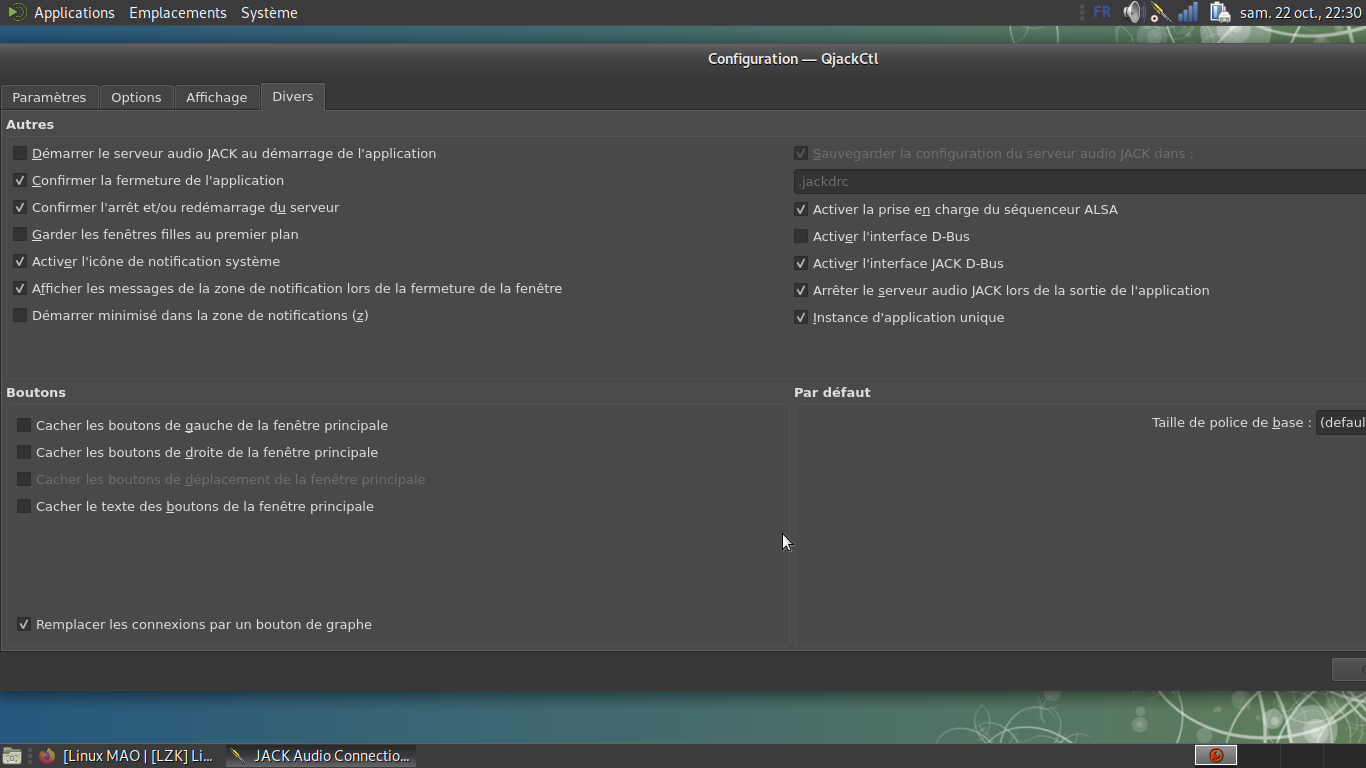Disable Activer l'interface JACK D-Bus
1366x768 pixels.
pyautogui.click(x=801, y=263)
